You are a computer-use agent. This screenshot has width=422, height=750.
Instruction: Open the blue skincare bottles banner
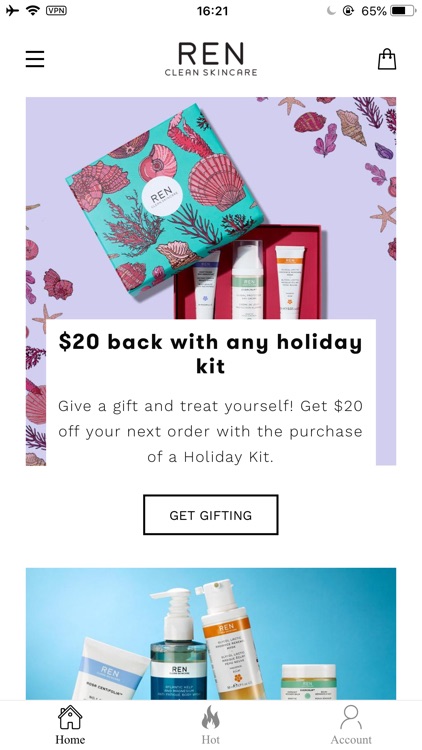[x=211, y=634]
